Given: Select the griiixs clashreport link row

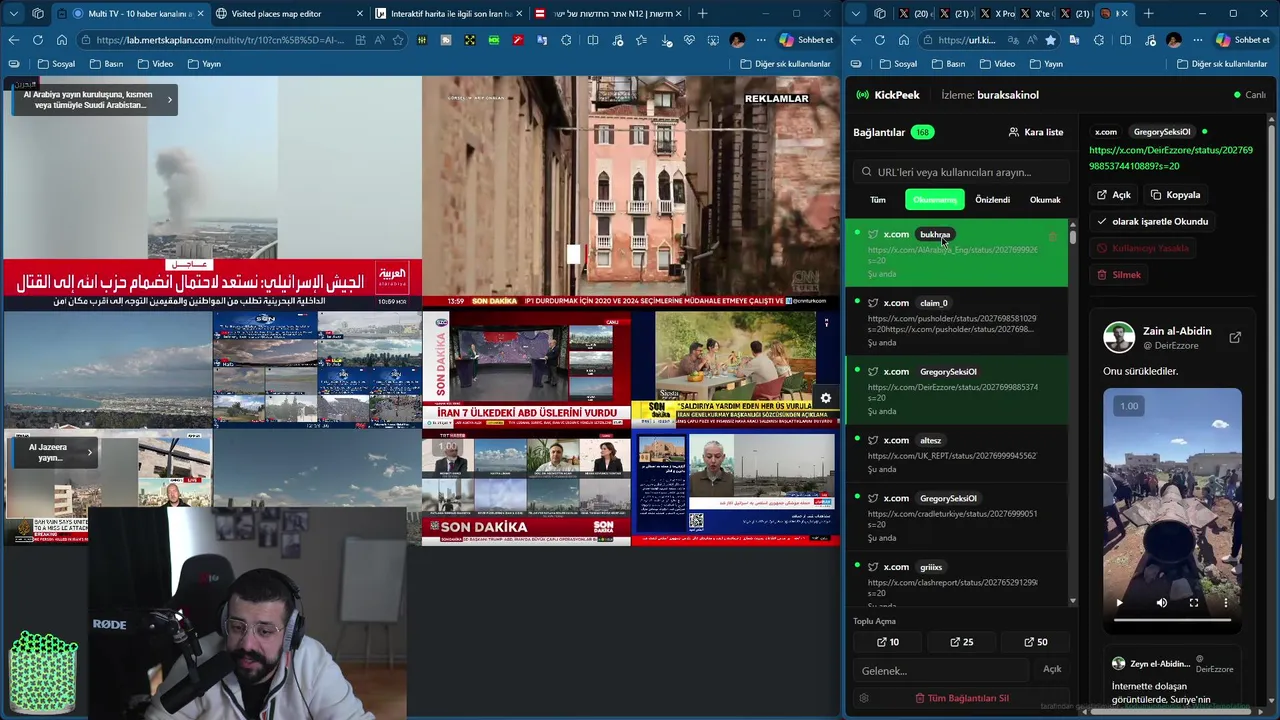Looking at the screenshot, I should point(957,580).
